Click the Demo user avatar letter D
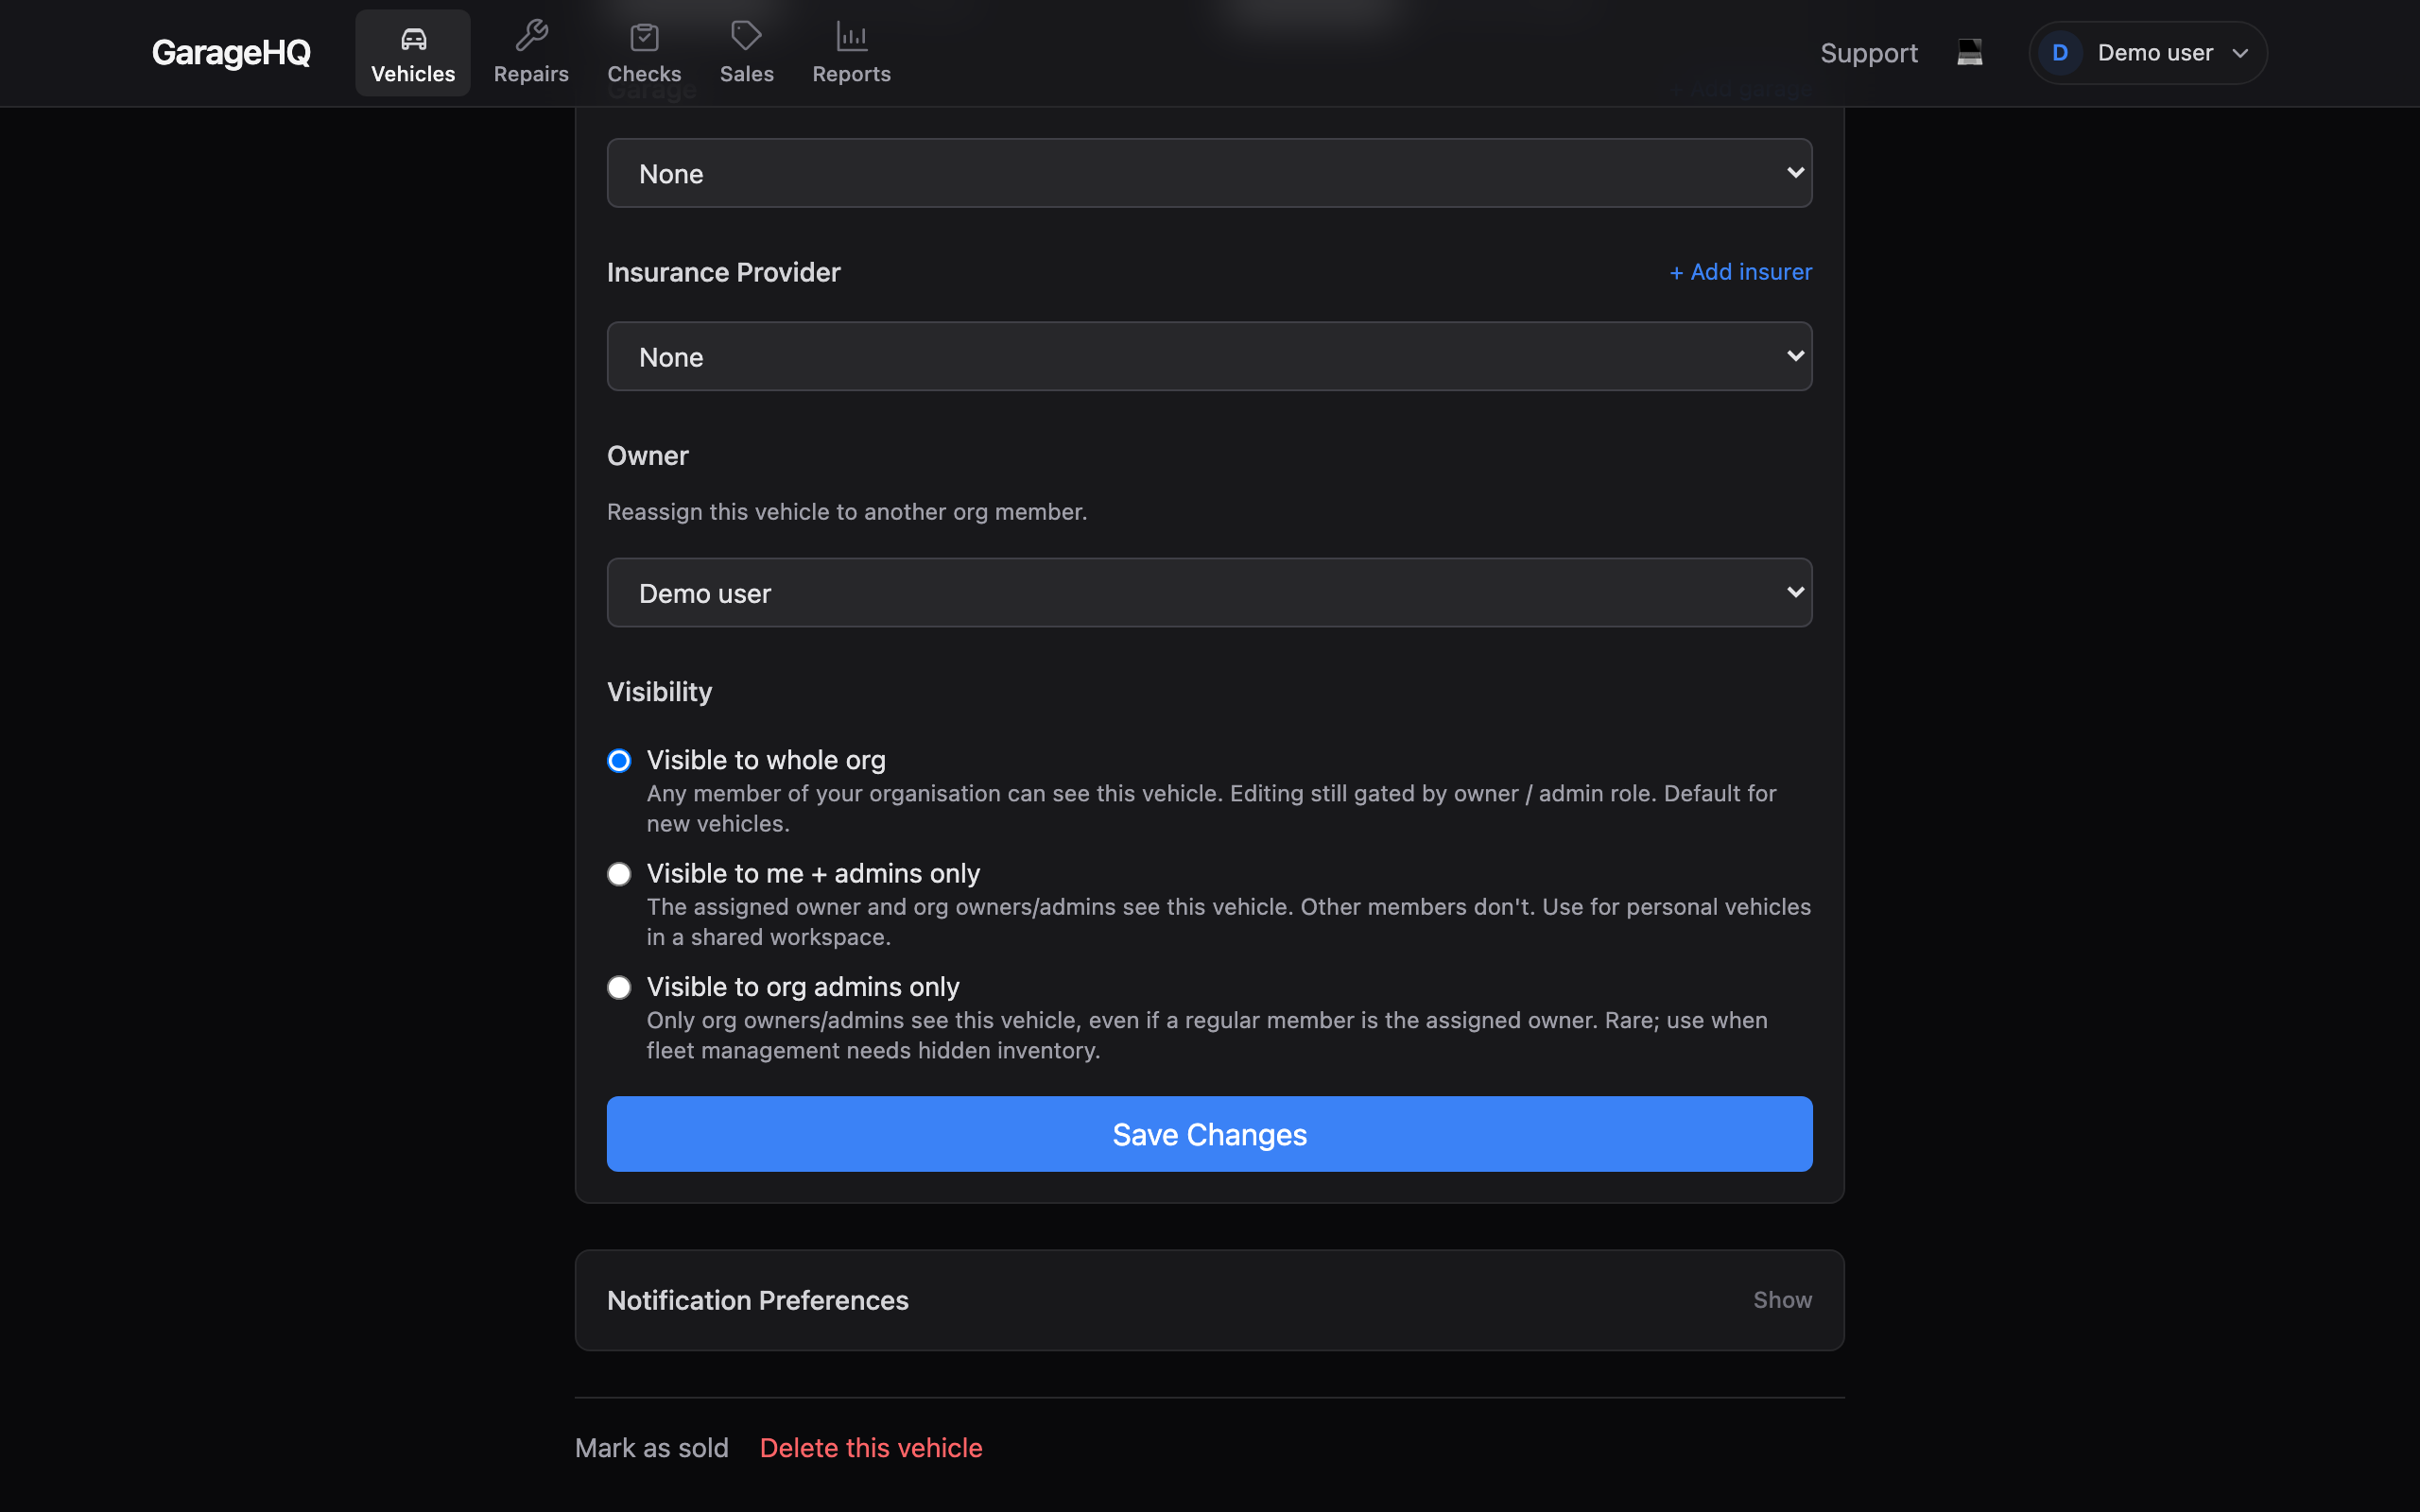 pyautogui.click(x=2059, y=53)
